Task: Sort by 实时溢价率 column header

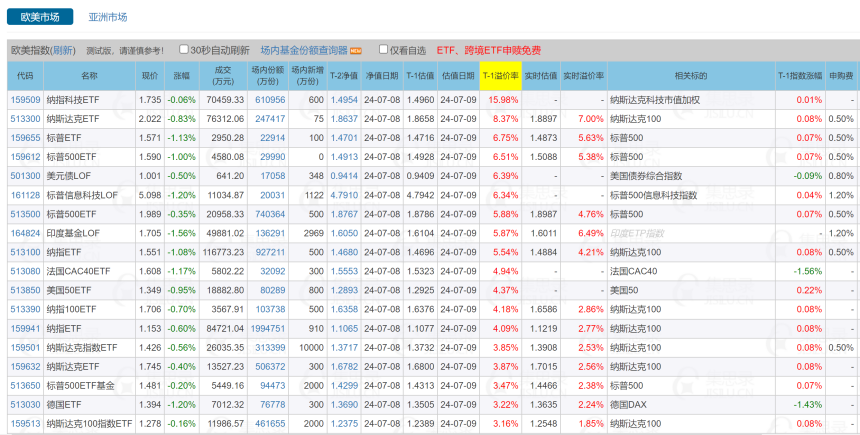Action: click(x=583, y=75)
